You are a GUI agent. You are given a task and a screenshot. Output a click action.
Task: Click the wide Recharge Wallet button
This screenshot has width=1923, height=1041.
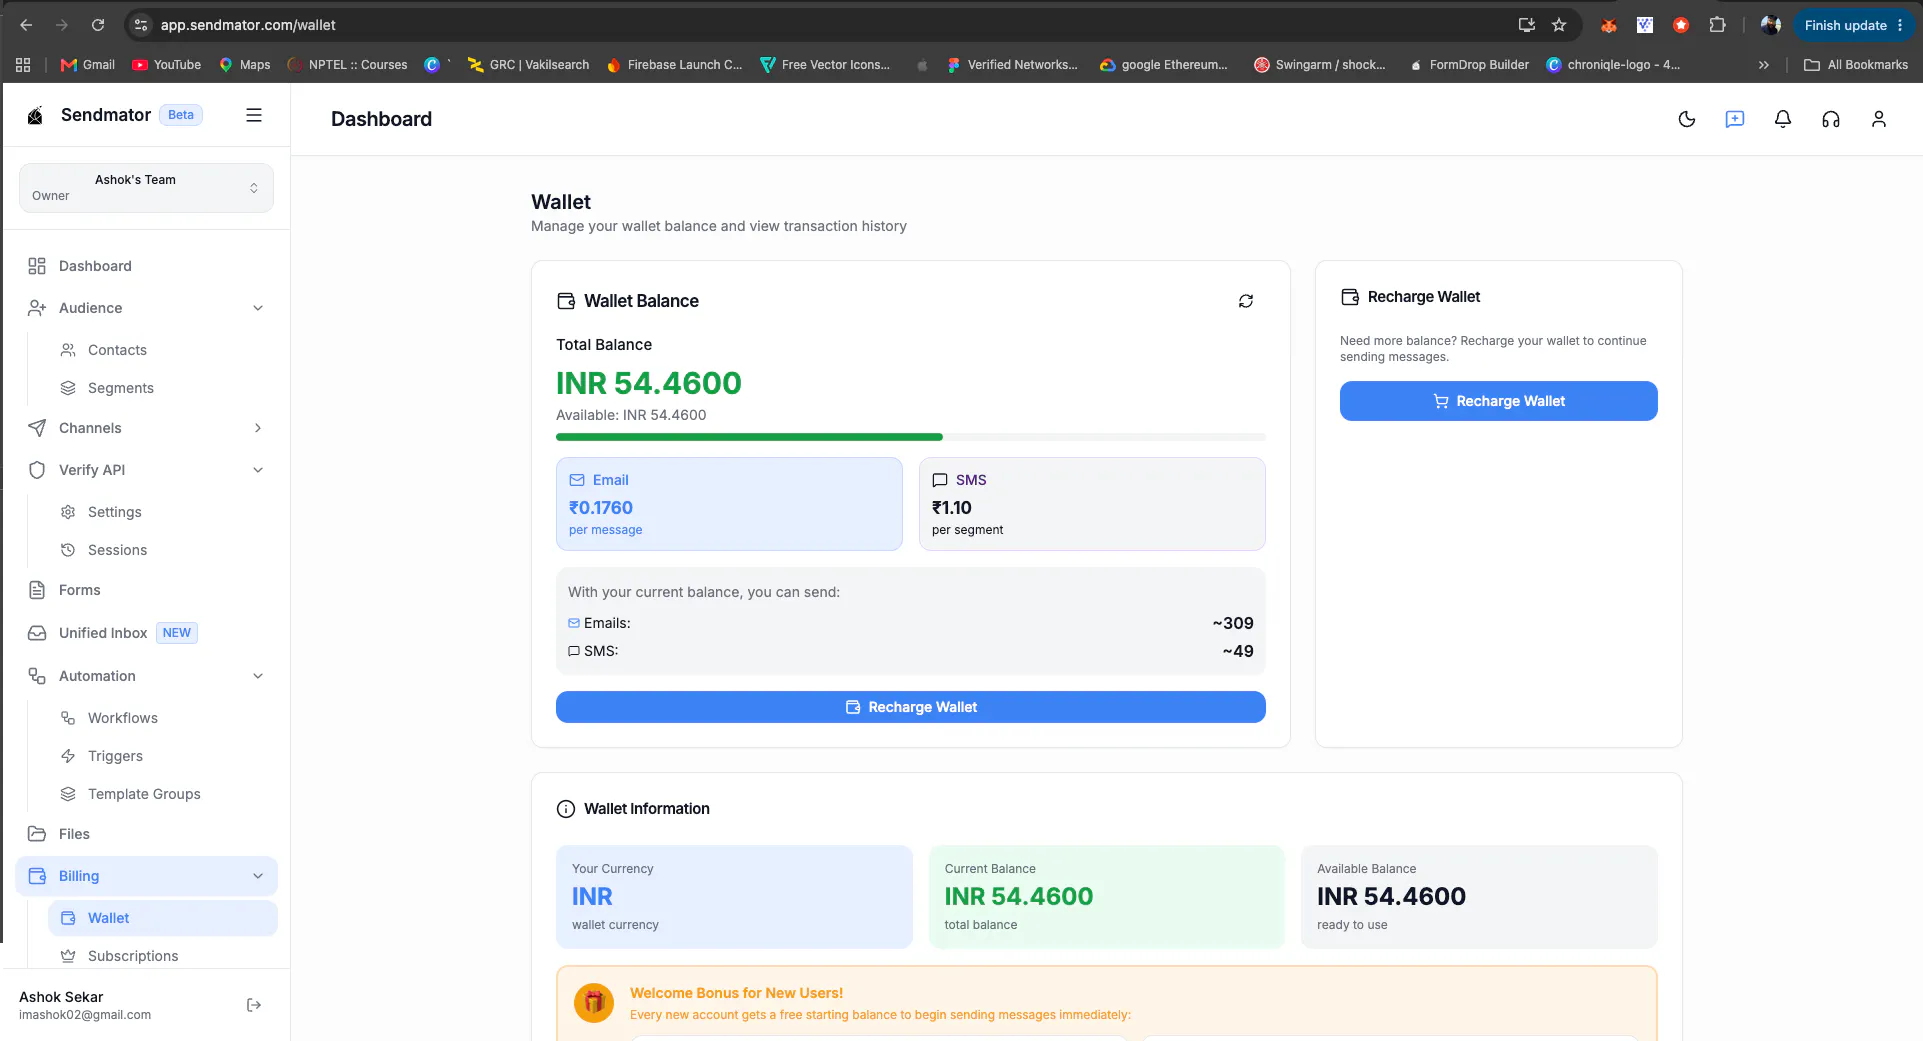(x=911, y=707)
